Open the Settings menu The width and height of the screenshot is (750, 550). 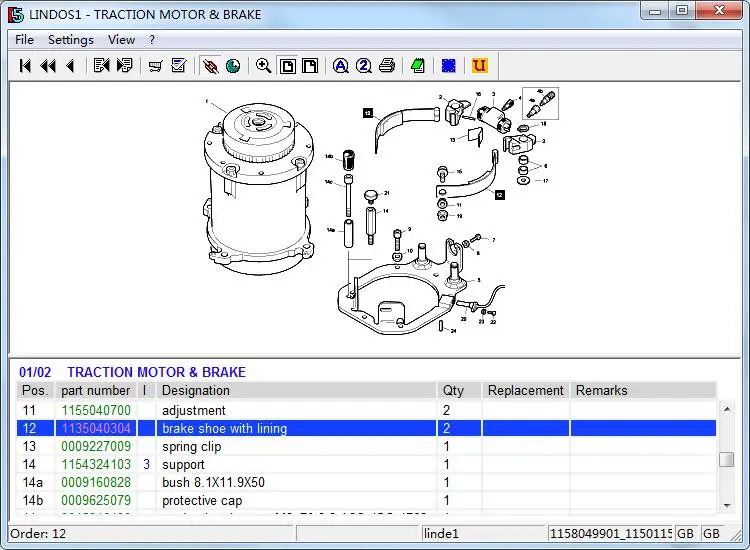click(x=70, y=40)
